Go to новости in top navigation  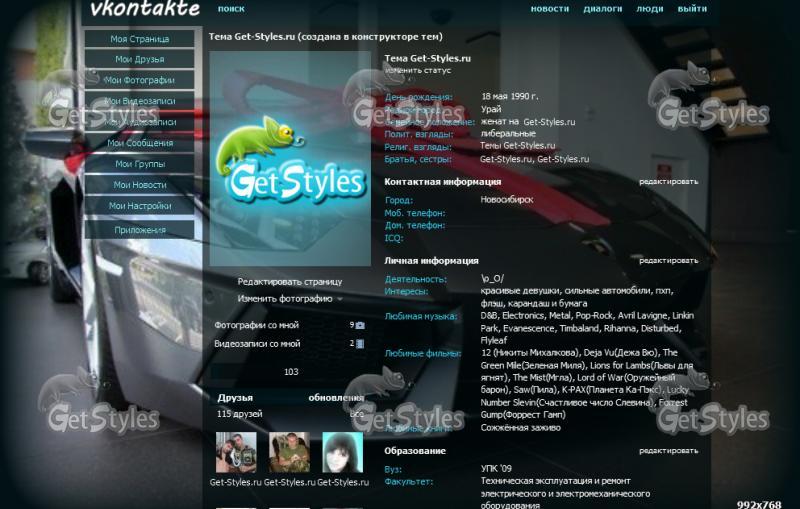click(549, 9)
